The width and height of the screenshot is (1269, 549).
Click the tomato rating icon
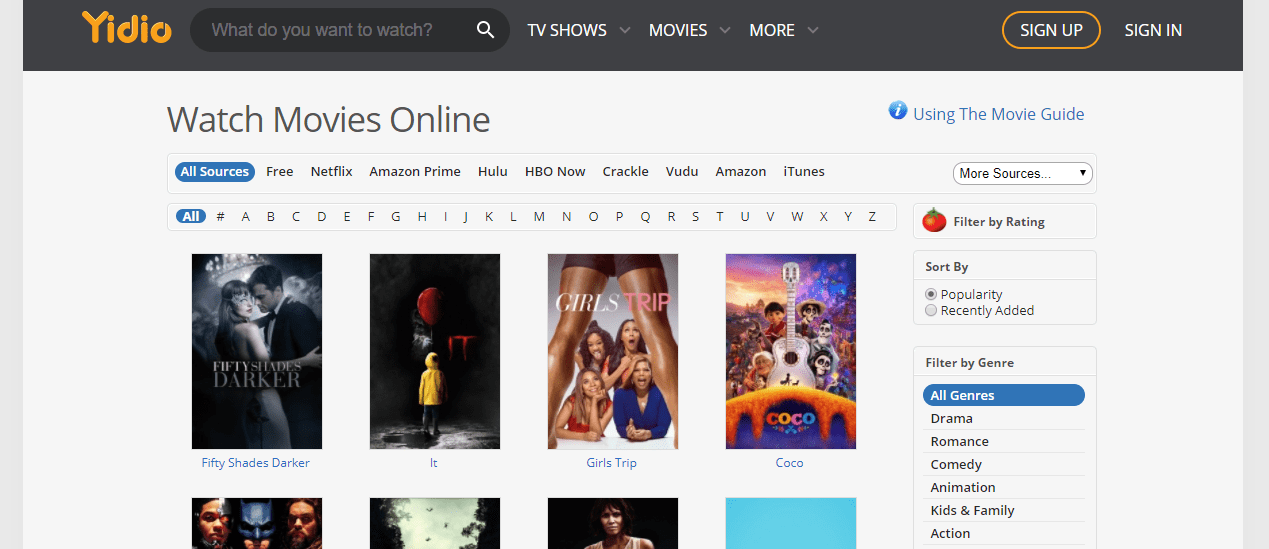(x=934, y=221)
